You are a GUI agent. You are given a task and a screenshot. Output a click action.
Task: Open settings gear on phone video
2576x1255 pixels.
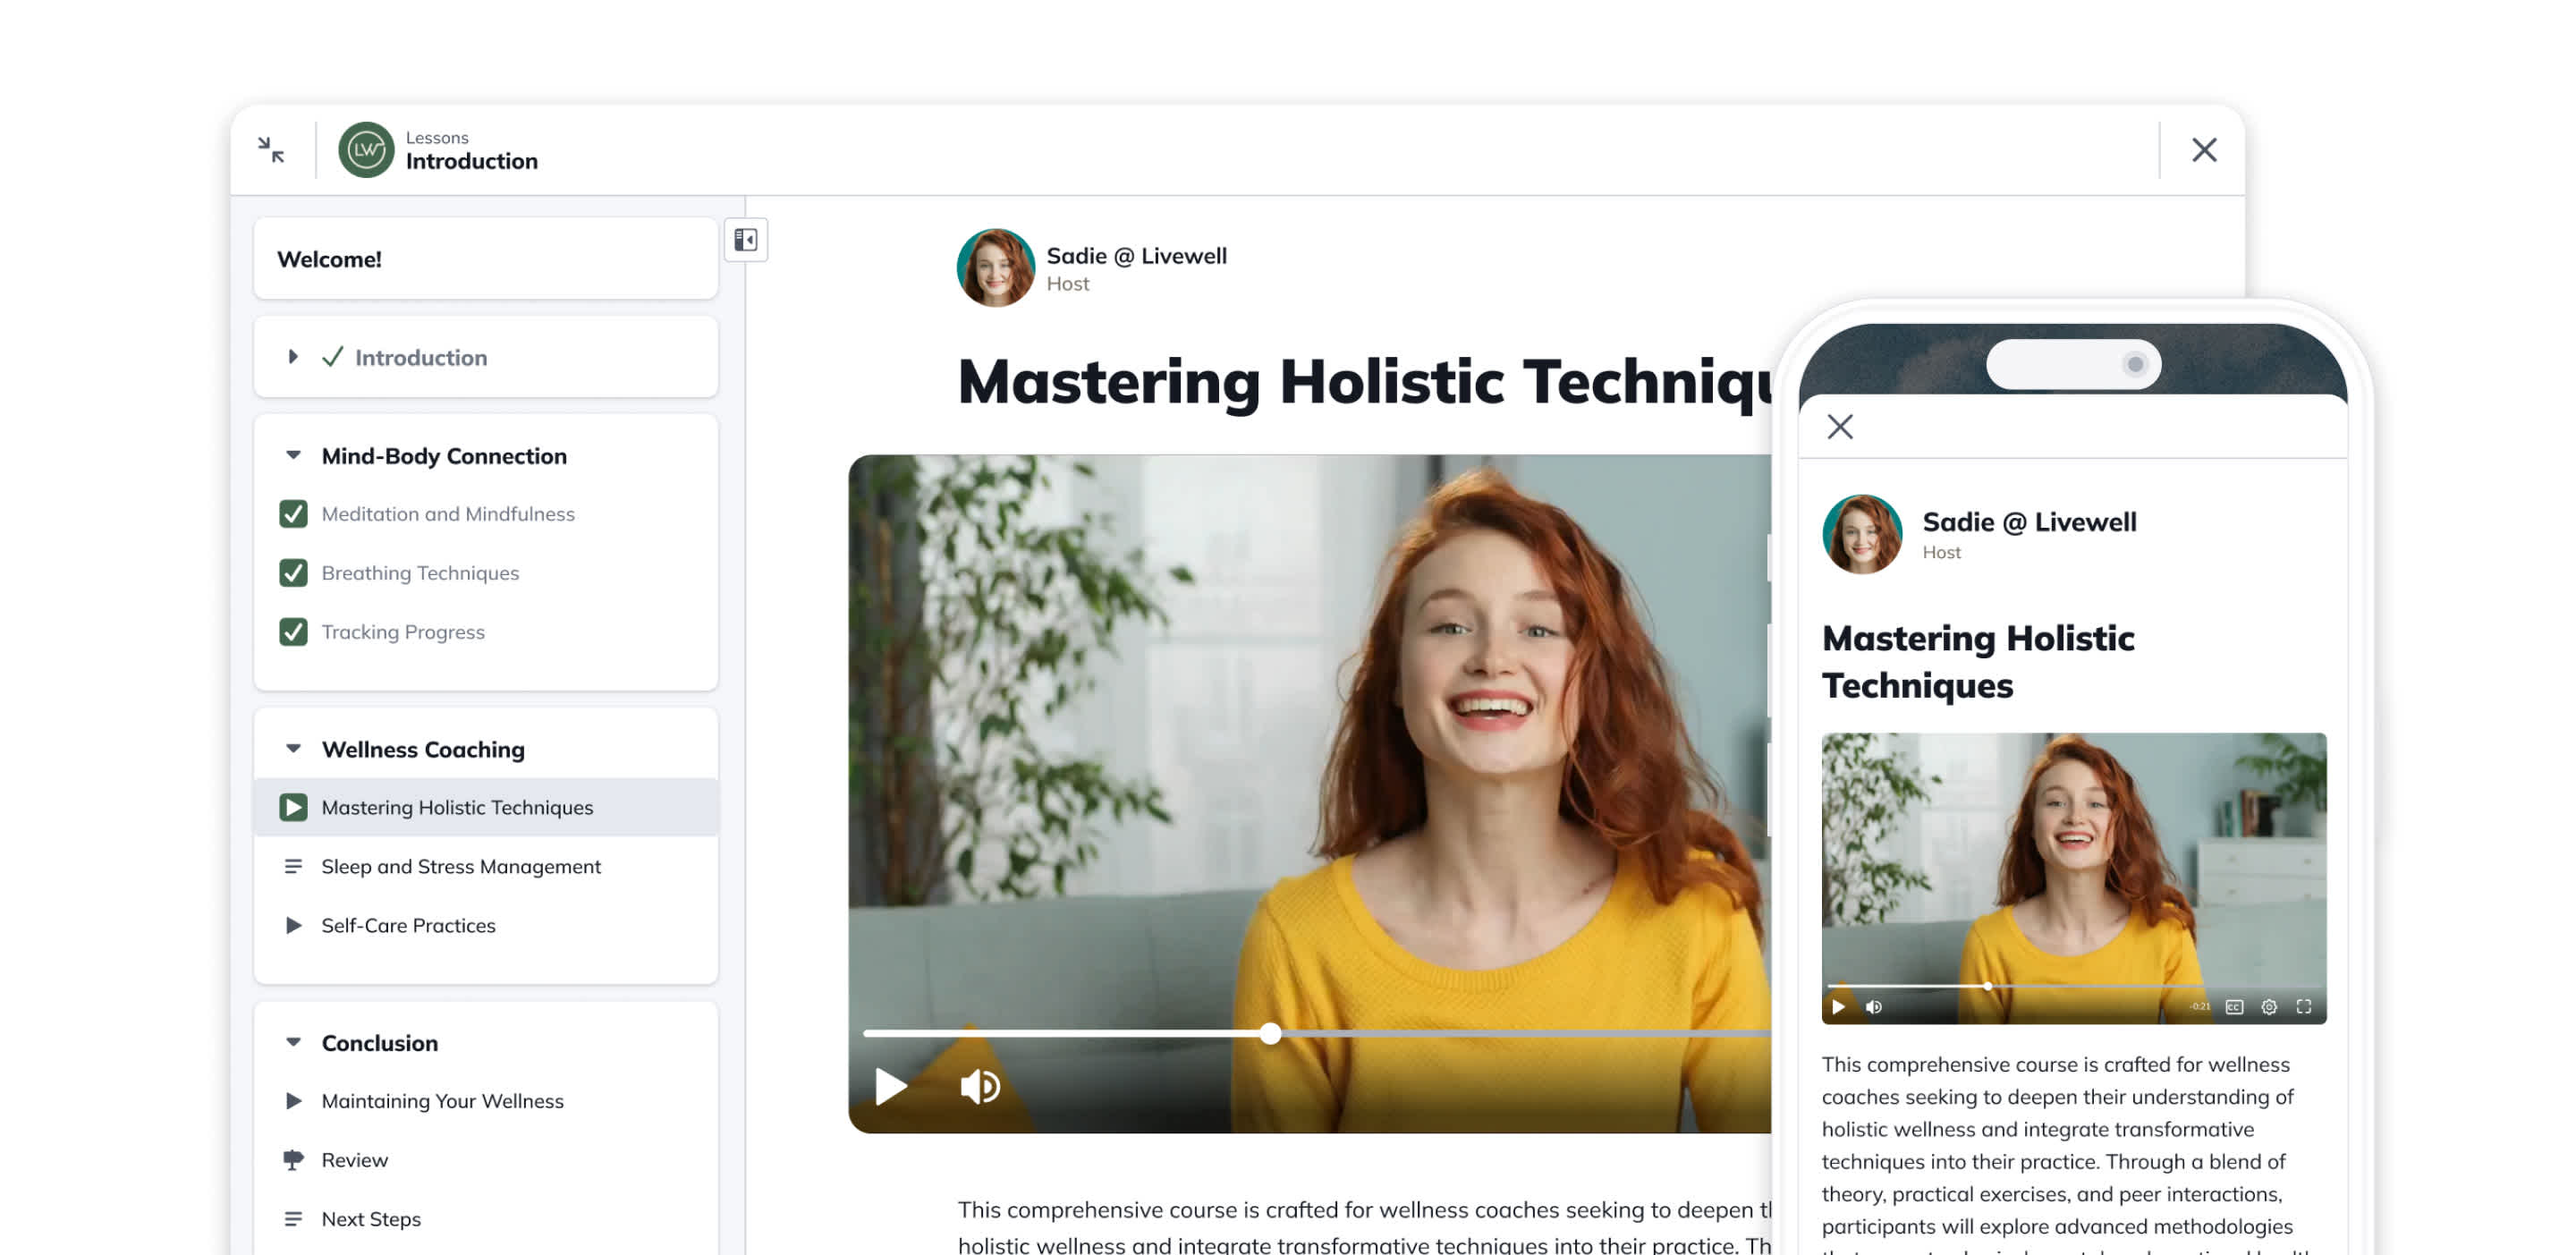pos(2268,1007)
